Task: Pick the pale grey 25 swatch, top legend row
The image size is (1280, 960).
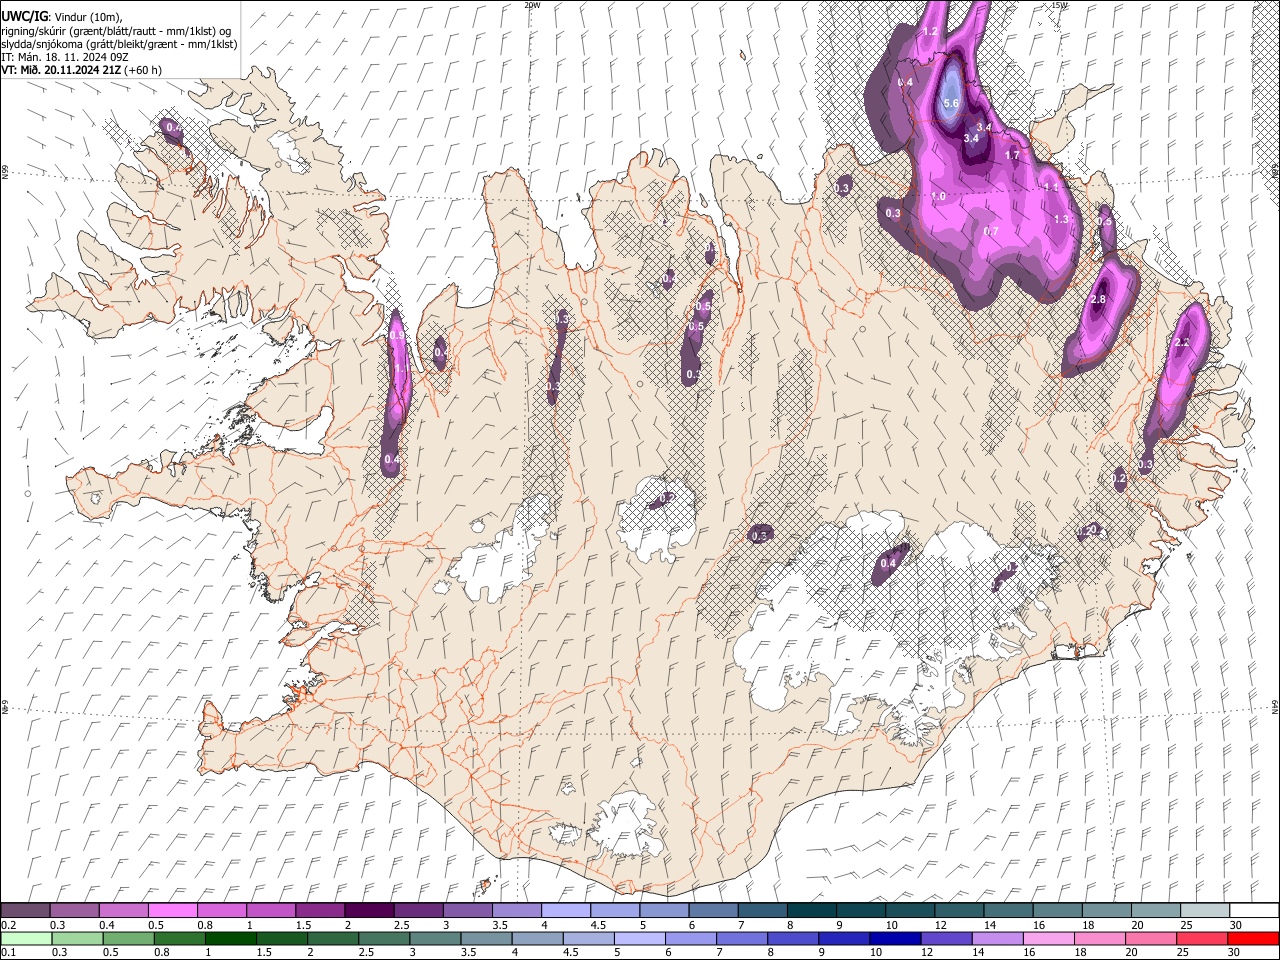Action: point(1204,911)
